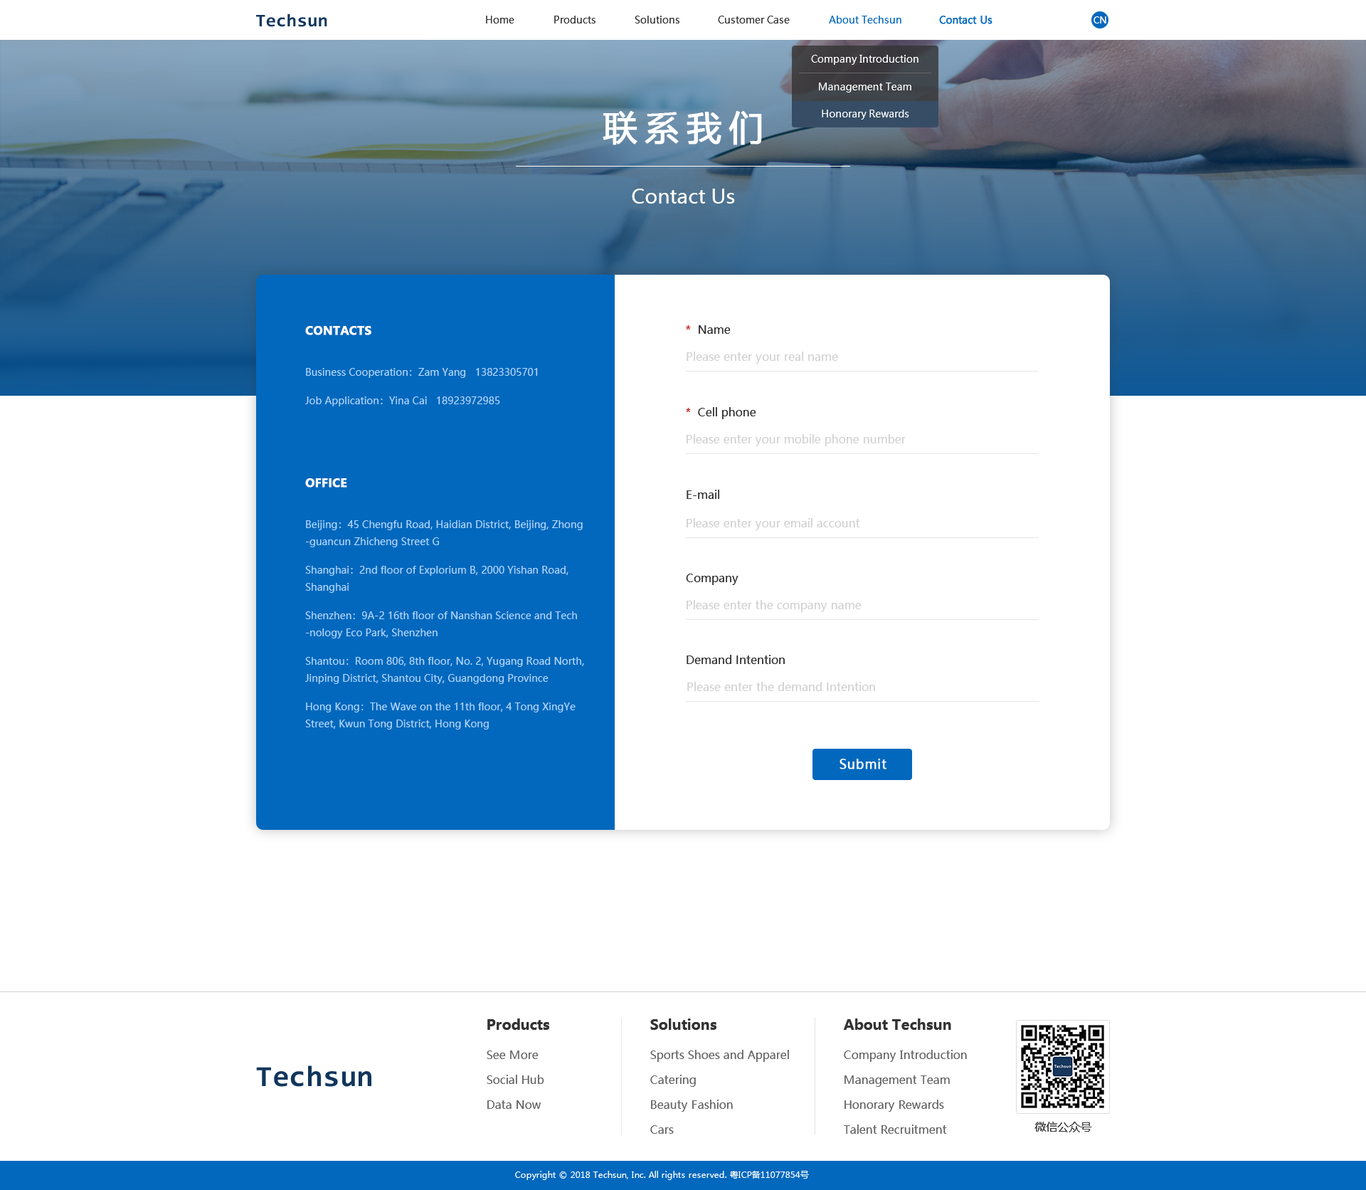Image resolution: width=1366 pixels, height=1190 pixels.
Task: Click the footer Products heading
Action: pyautogui.click(x=518, y=1025)
